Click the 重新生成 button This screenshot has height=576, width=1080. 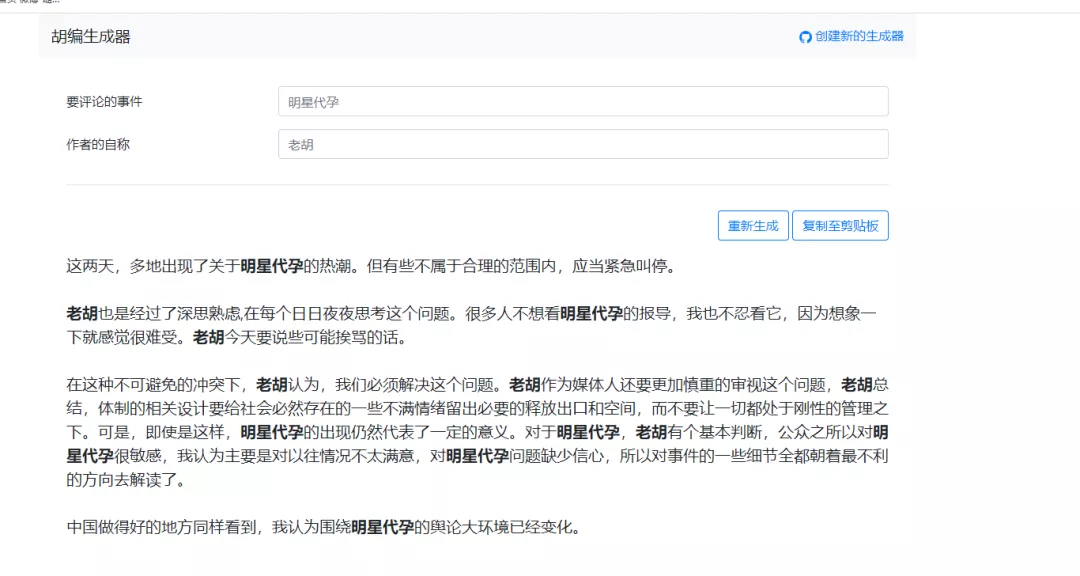[x=753, y=225]
